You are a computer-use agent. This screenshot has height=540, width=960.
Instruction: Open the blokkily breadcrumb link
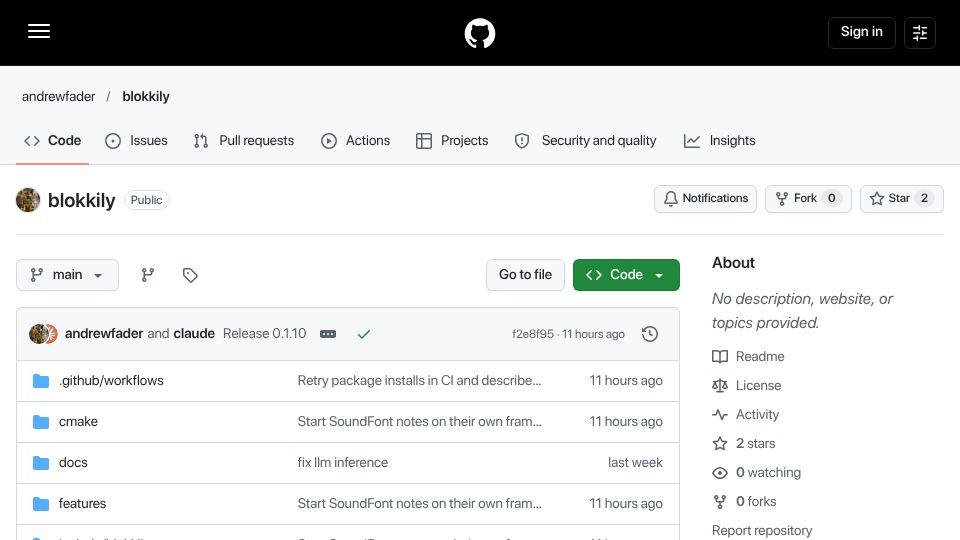pos(146,97)
